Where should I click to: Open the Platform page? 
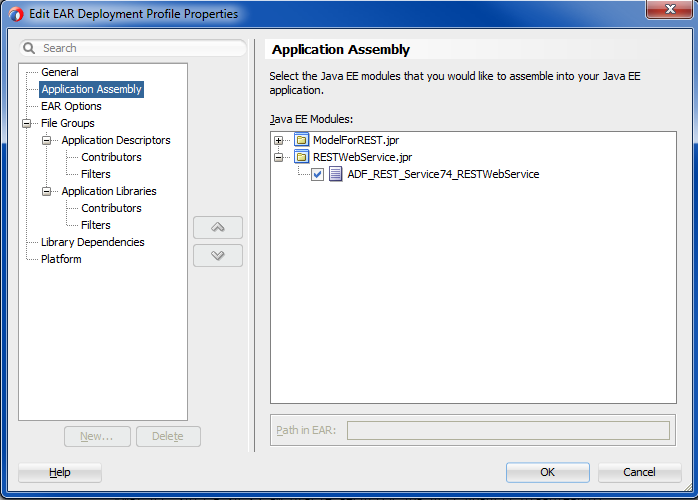pyautogui.click(x=61, y=259)
